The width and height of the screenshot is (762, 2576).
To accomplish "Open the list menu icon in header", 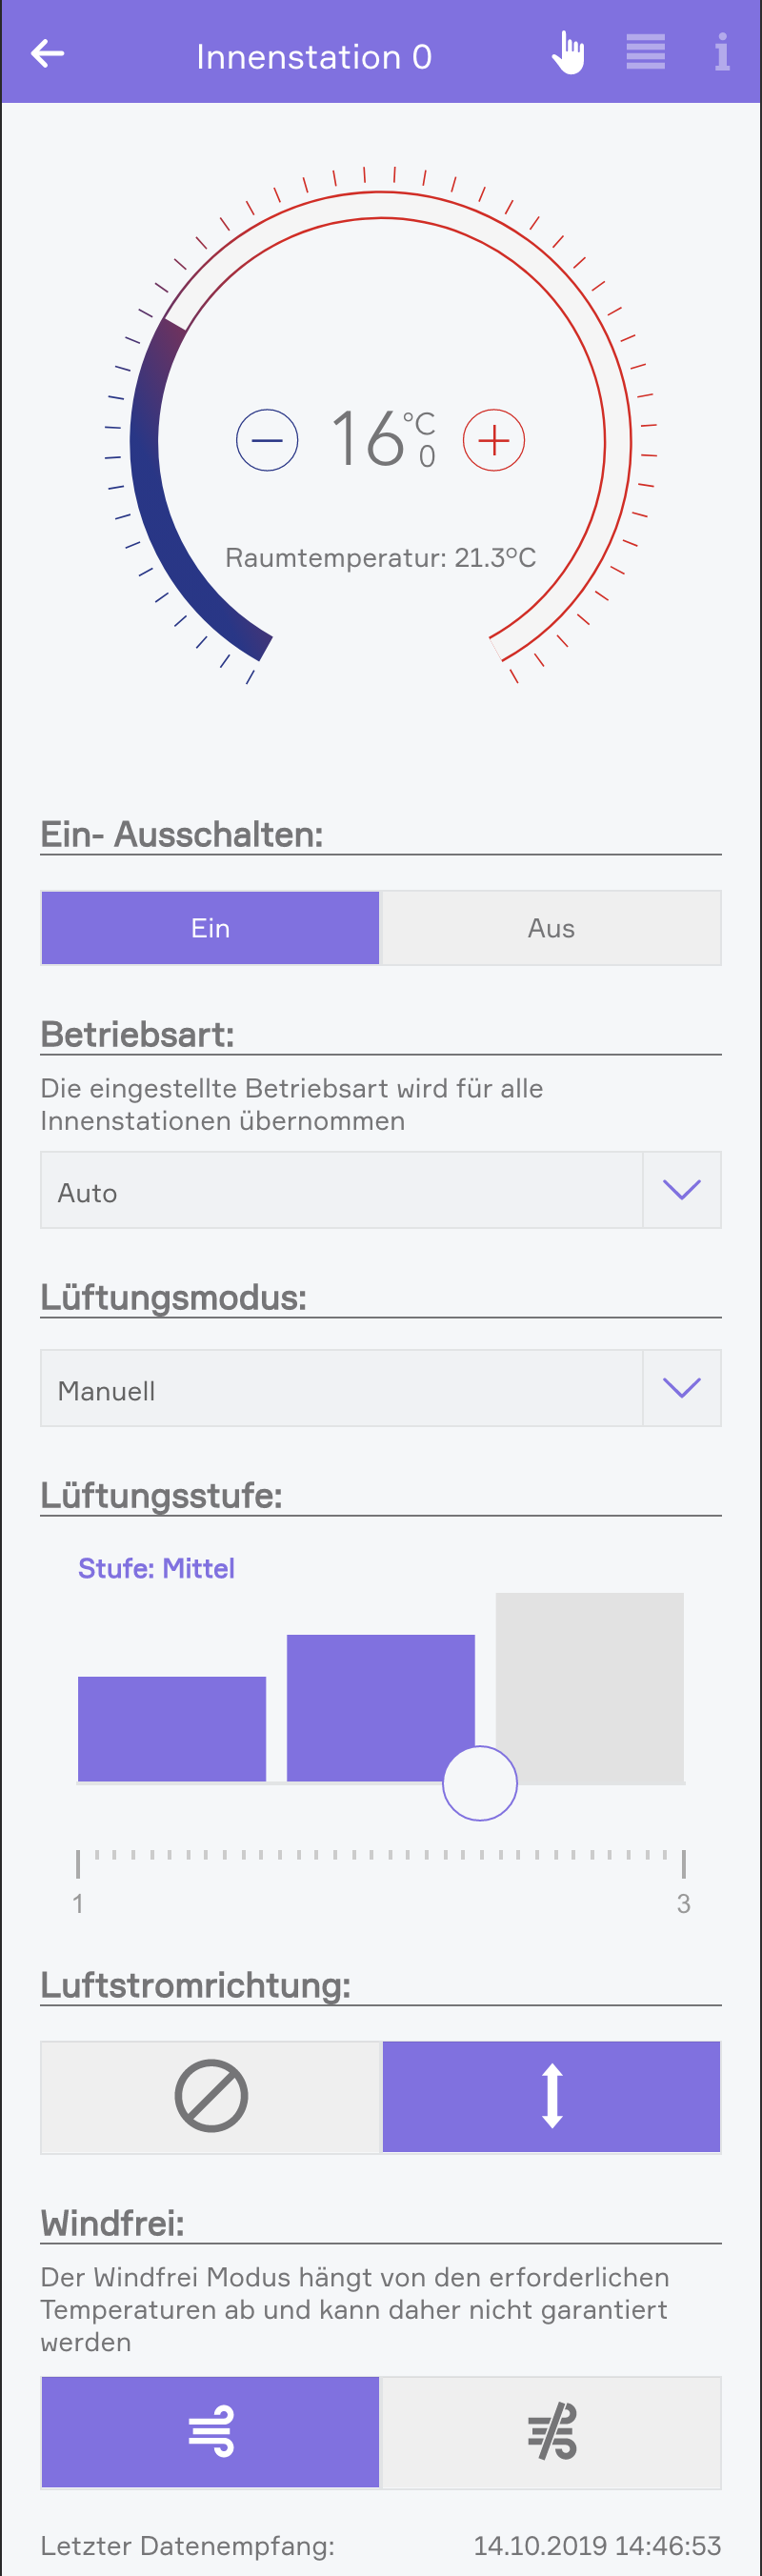I will pos(645,53).
